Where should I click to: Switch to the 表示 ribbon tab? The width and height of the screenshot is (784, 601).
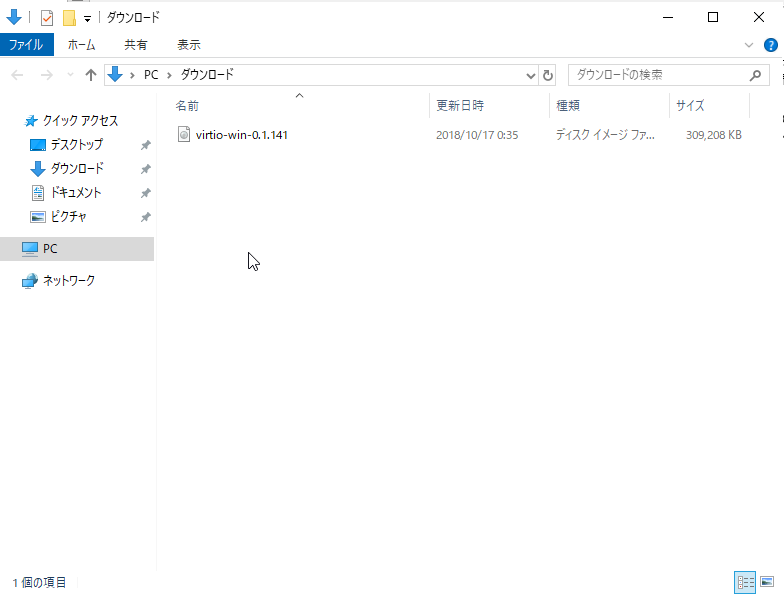click(x=189, y=45)
